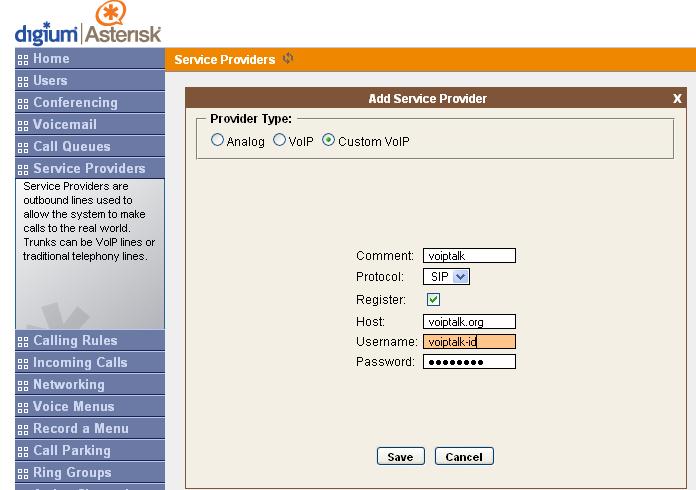Click the Username input field
This screenshot has height=490, width=696.
click(469, 342)
